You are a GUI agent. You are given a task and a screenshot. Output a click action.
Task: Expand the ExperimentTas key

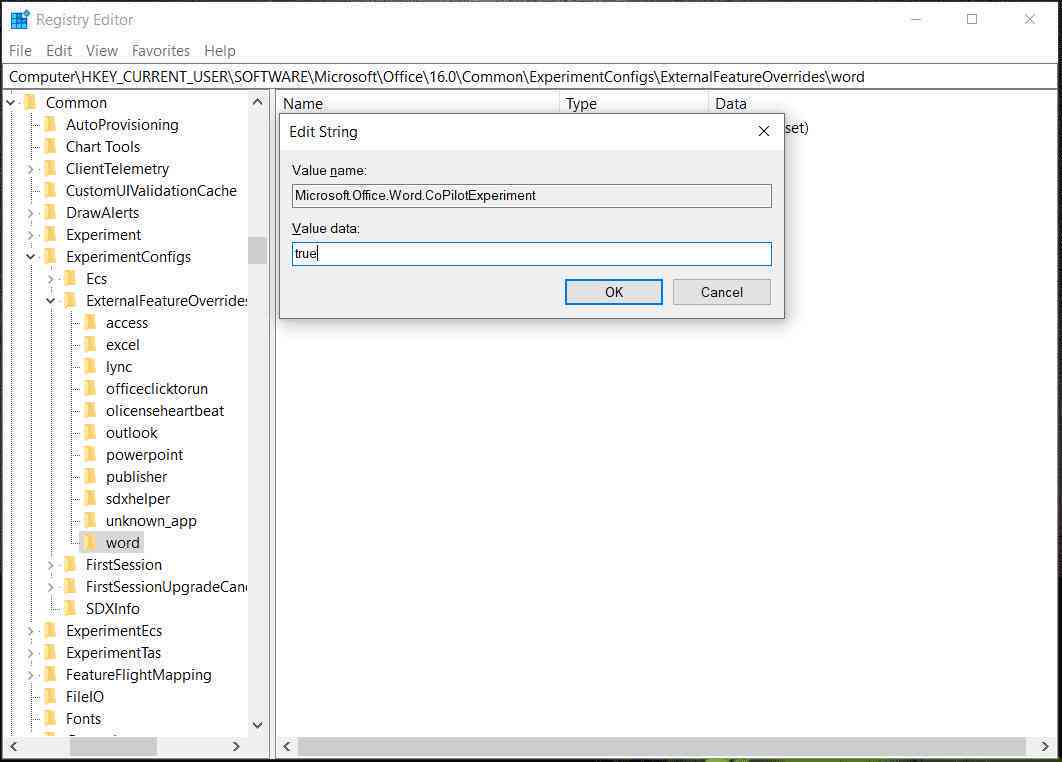(30, 653)
